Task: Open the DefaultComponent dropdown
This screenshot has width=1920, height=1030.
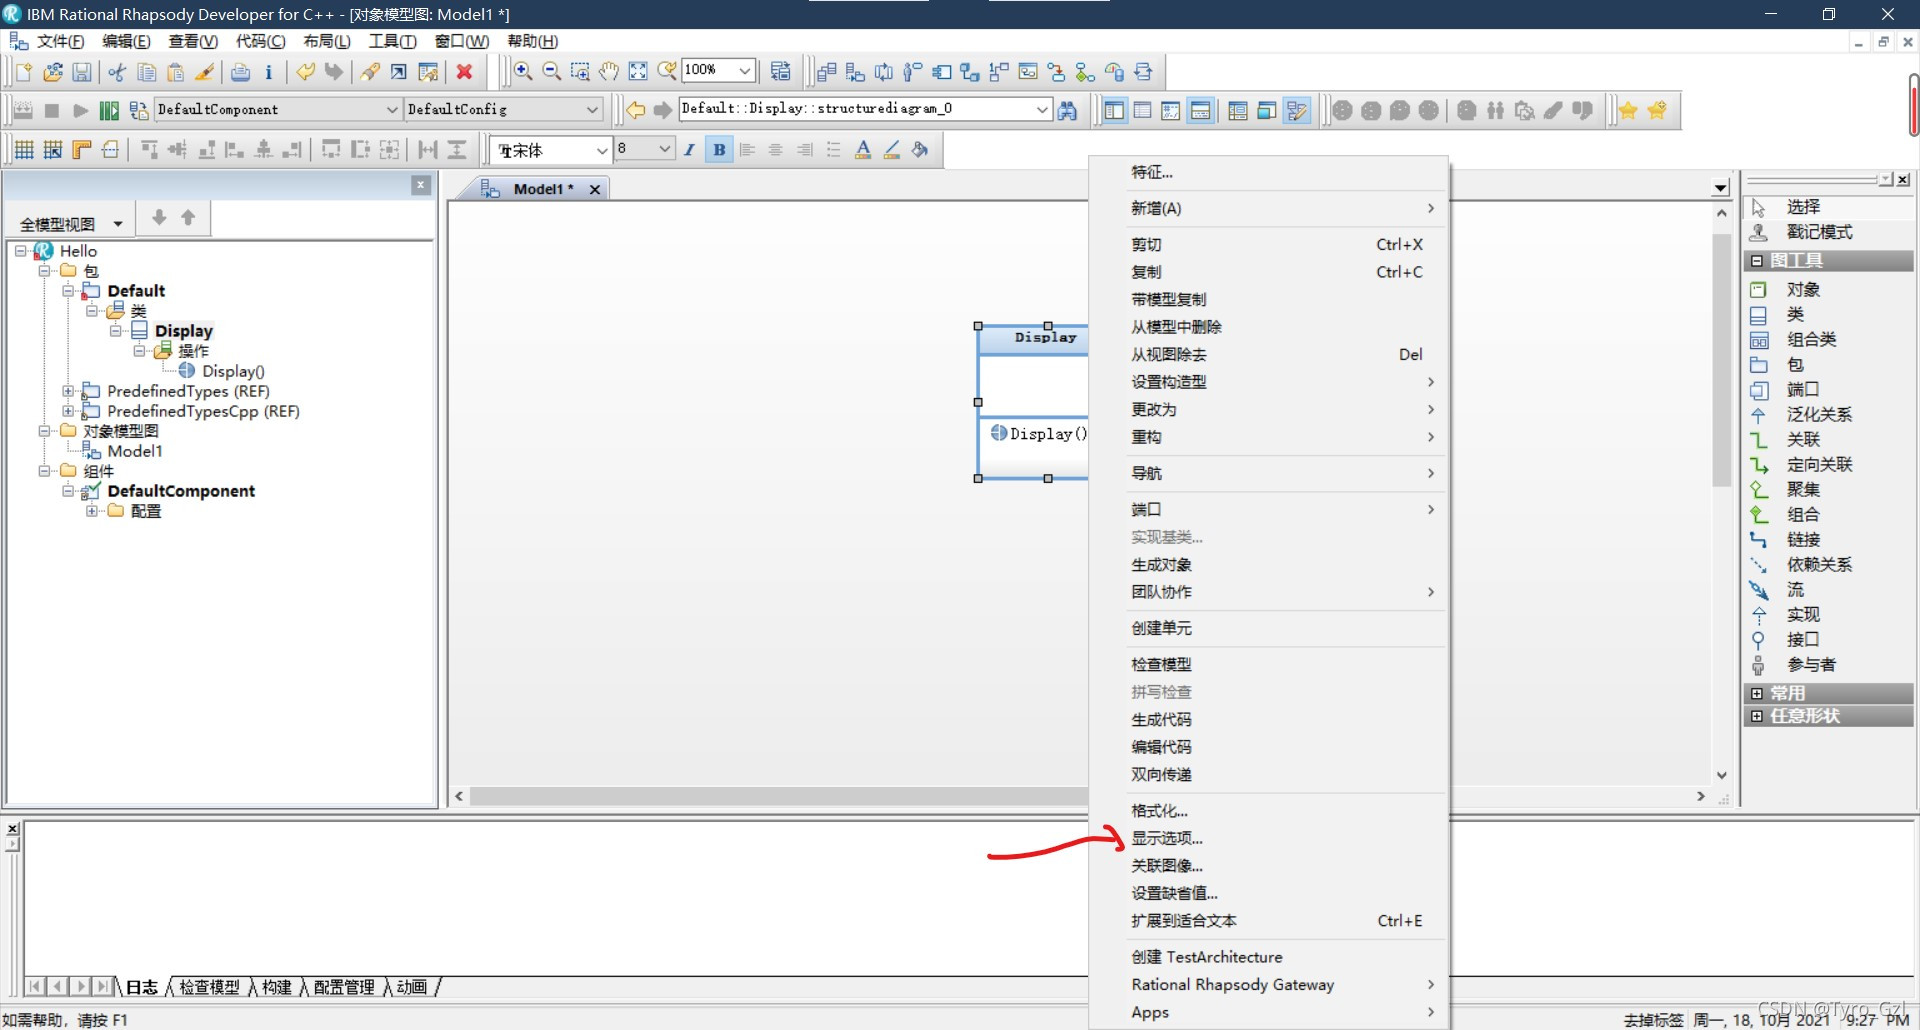Action: point(392,110)
